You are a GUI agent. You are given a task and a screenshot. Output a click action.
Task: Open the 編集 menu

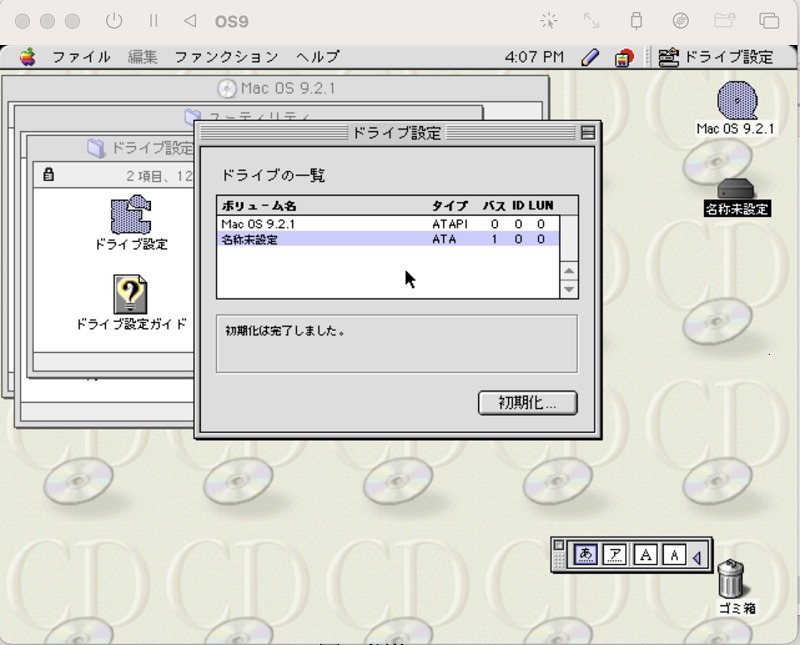pos(142,57)
